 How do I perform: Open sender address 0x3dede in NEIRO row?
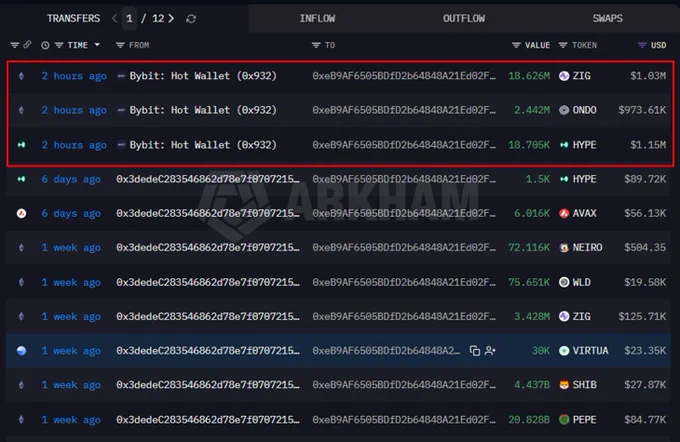click(208, 248)
